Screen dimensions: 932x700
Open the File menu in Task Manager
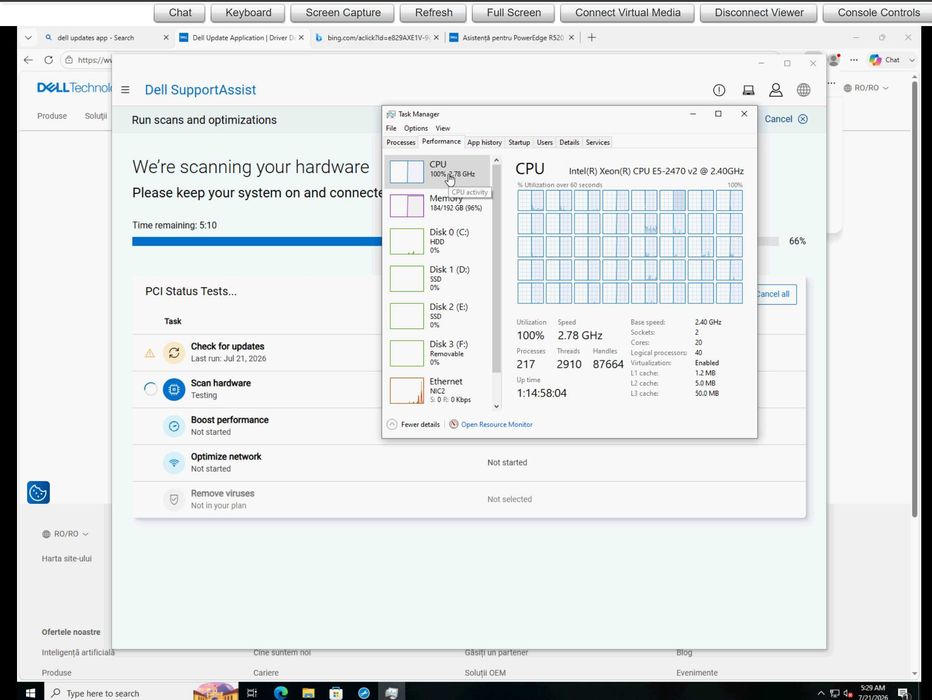[x=391, y=128]
